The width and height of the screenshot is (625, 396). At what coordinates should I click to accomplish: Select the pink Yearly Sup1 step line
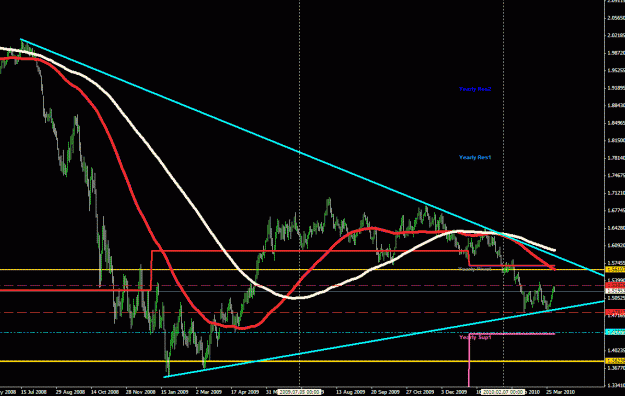pos(469,361)
